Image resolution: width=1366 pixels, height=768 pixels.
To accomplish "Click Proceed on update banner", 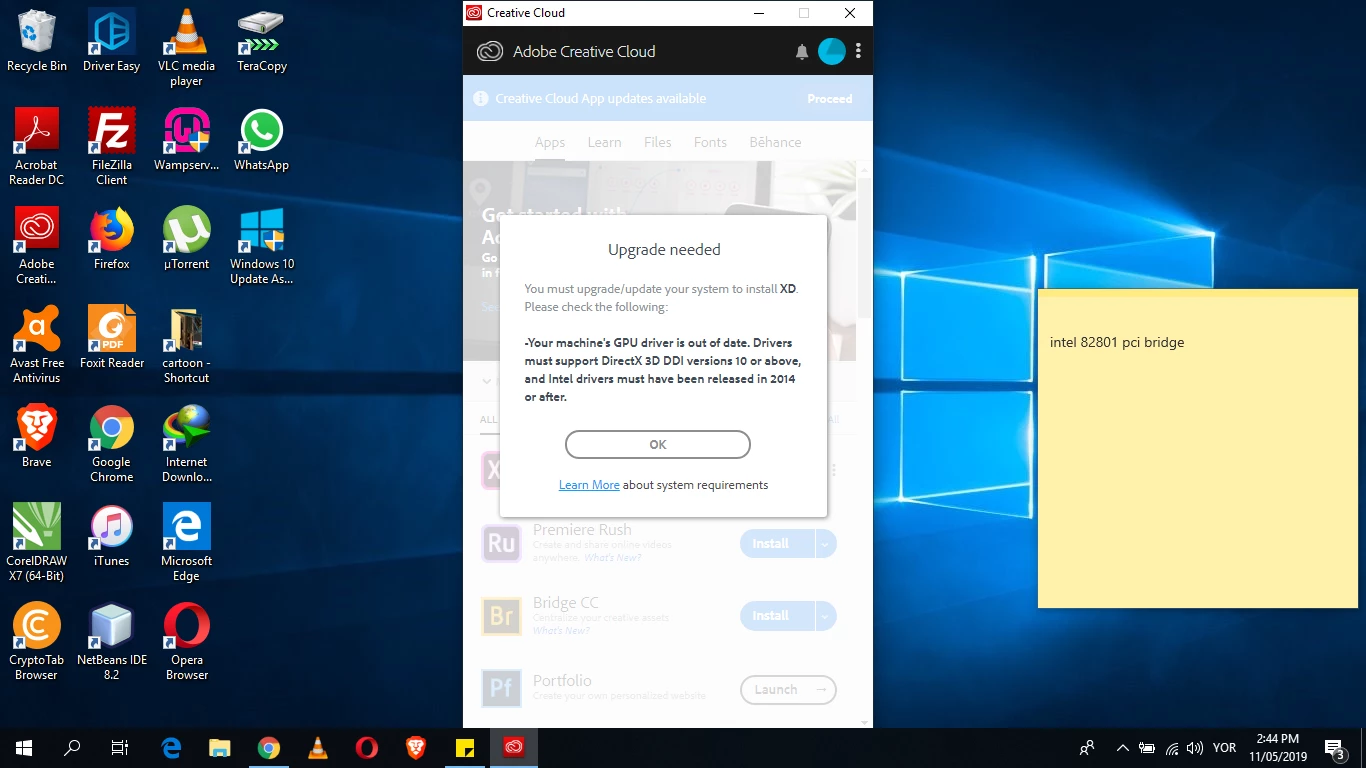I will tap(830, 99).
